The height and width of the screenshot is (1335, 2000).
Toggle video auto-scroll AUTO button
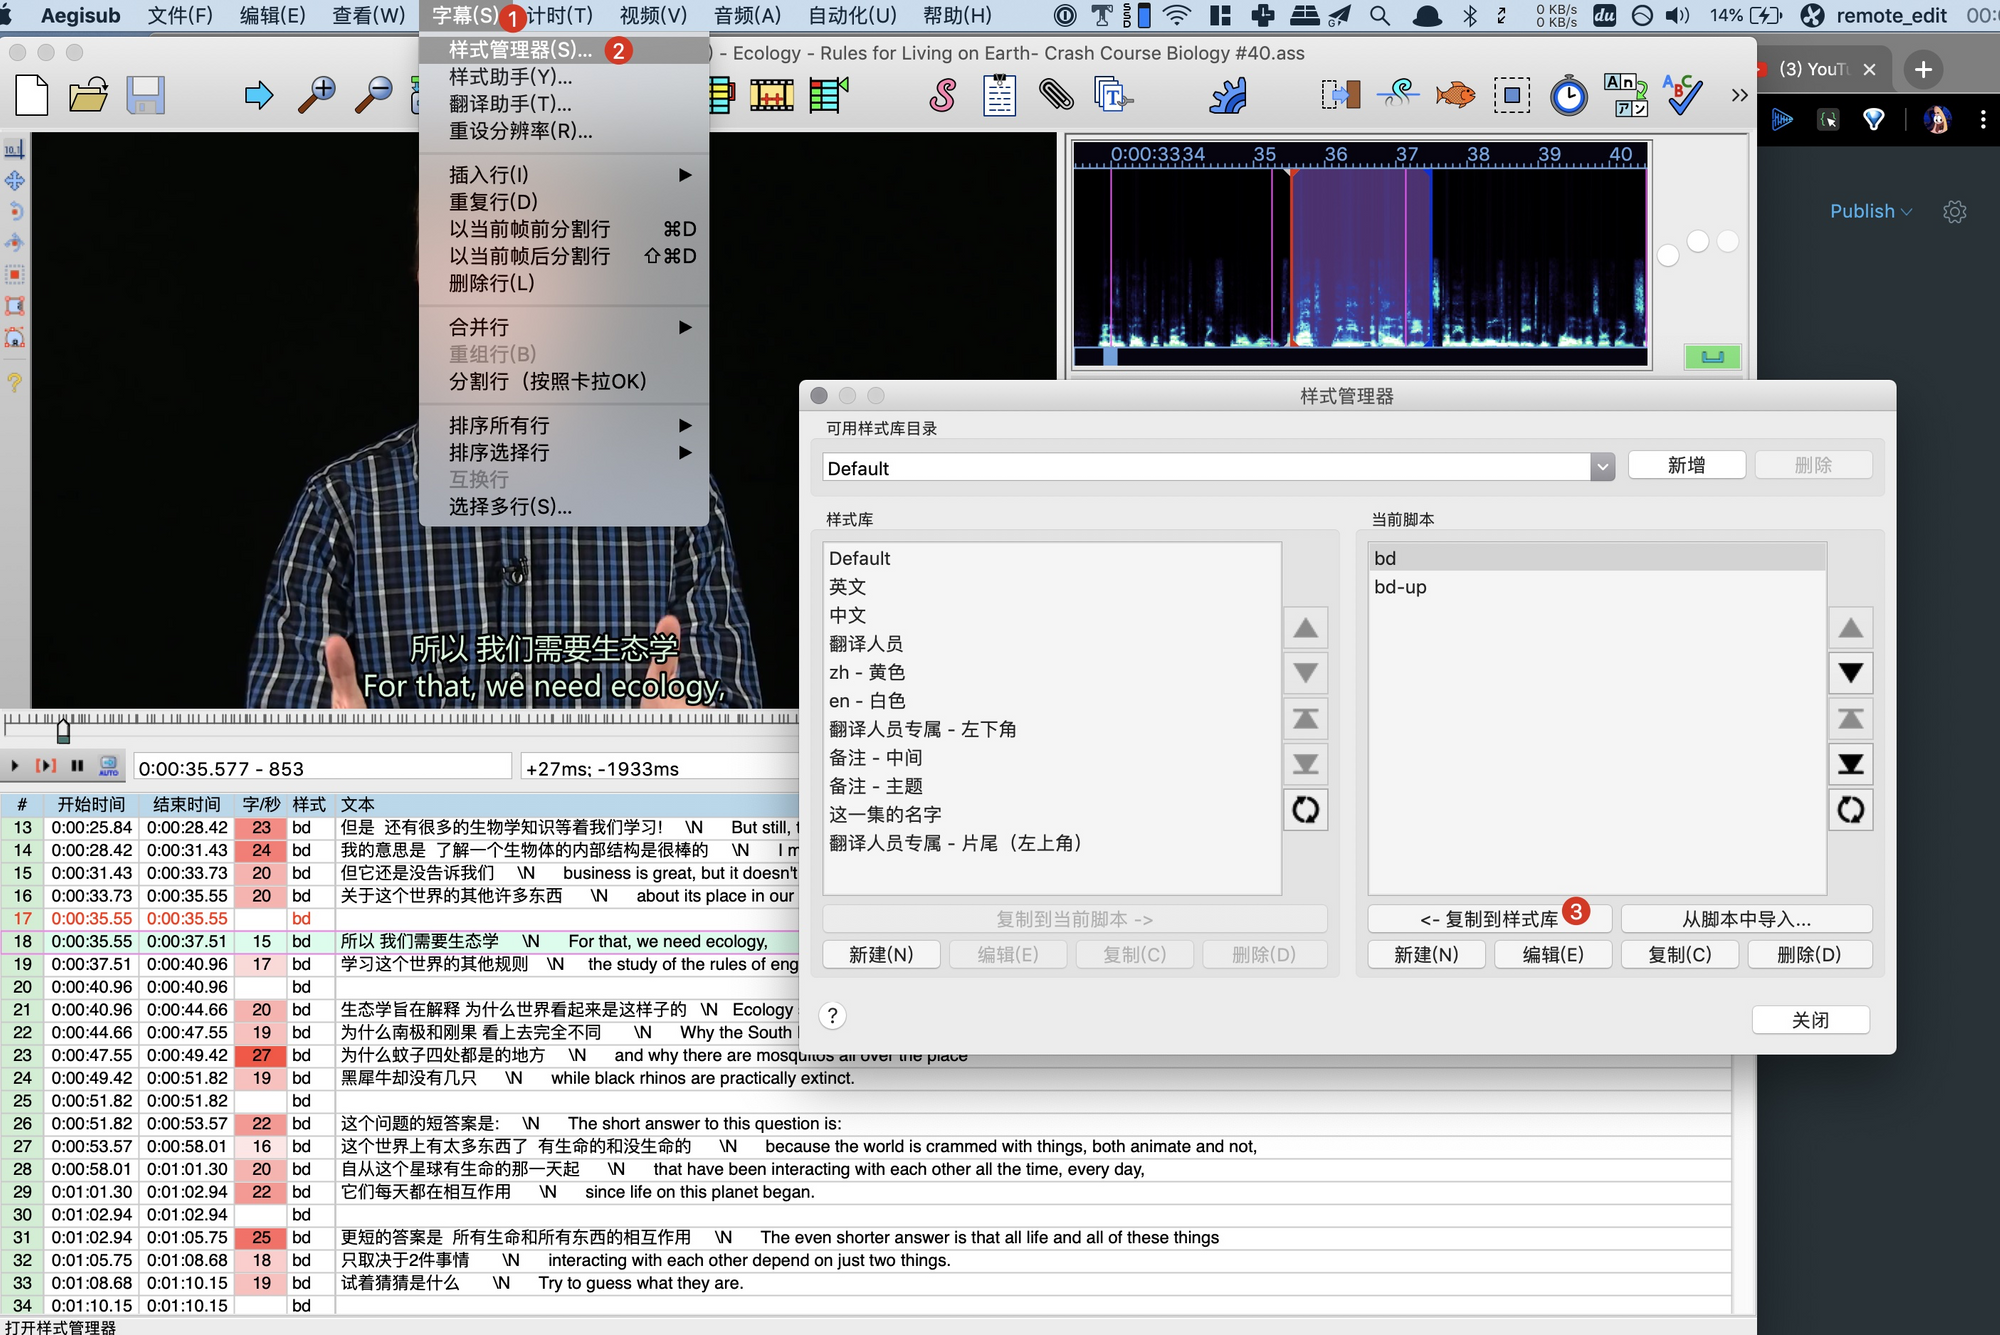[108, 767]
